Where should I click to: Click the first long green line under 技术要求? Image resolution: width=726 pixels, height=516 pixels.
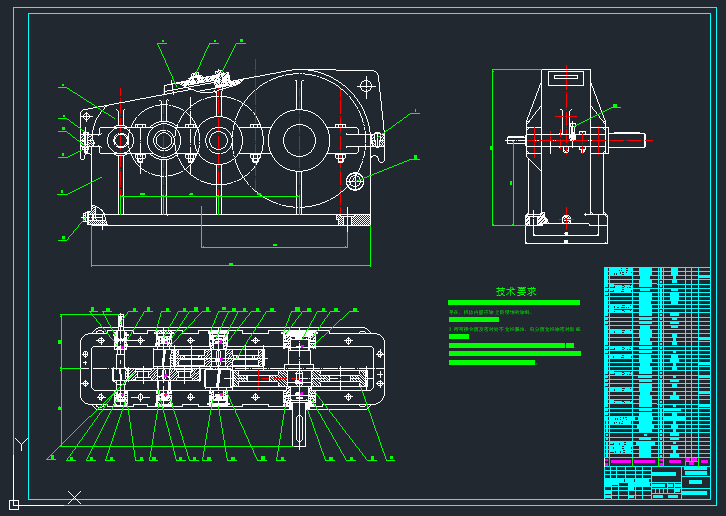point(514,302)
